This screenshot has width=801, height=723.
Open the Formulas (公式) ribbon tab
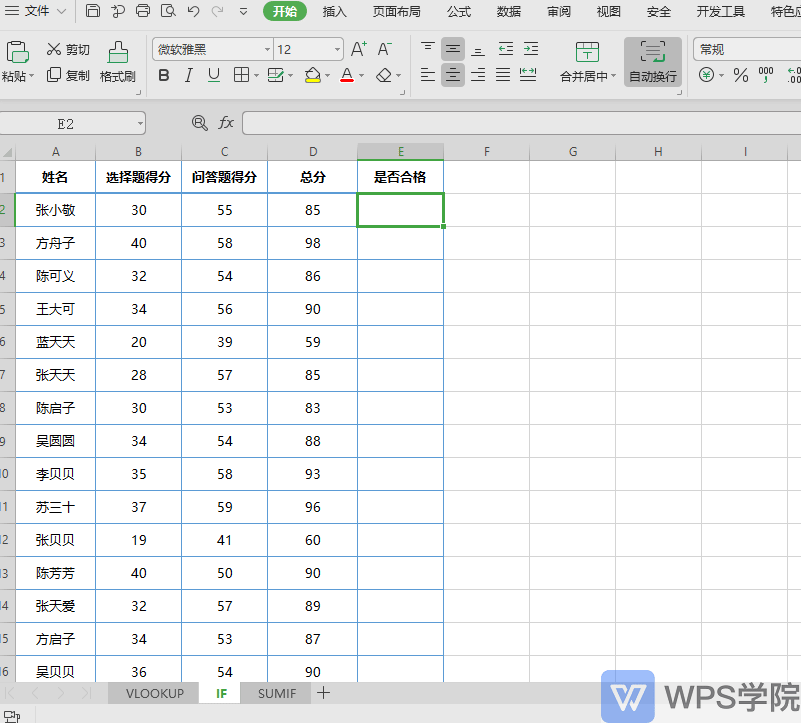tap(459, 11)
